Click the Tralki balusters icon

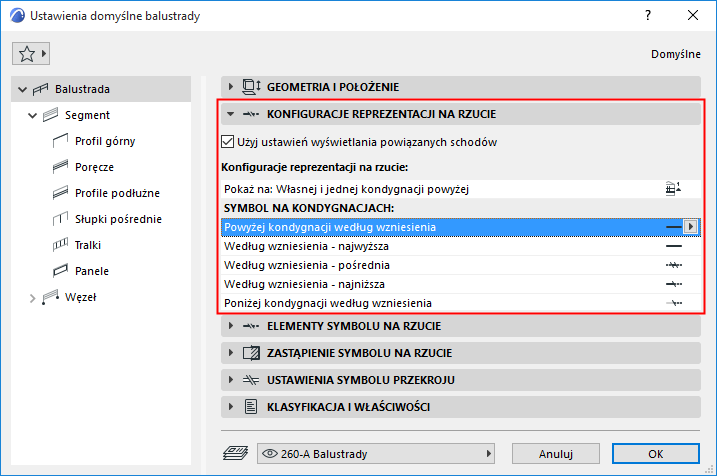(60, 245)
